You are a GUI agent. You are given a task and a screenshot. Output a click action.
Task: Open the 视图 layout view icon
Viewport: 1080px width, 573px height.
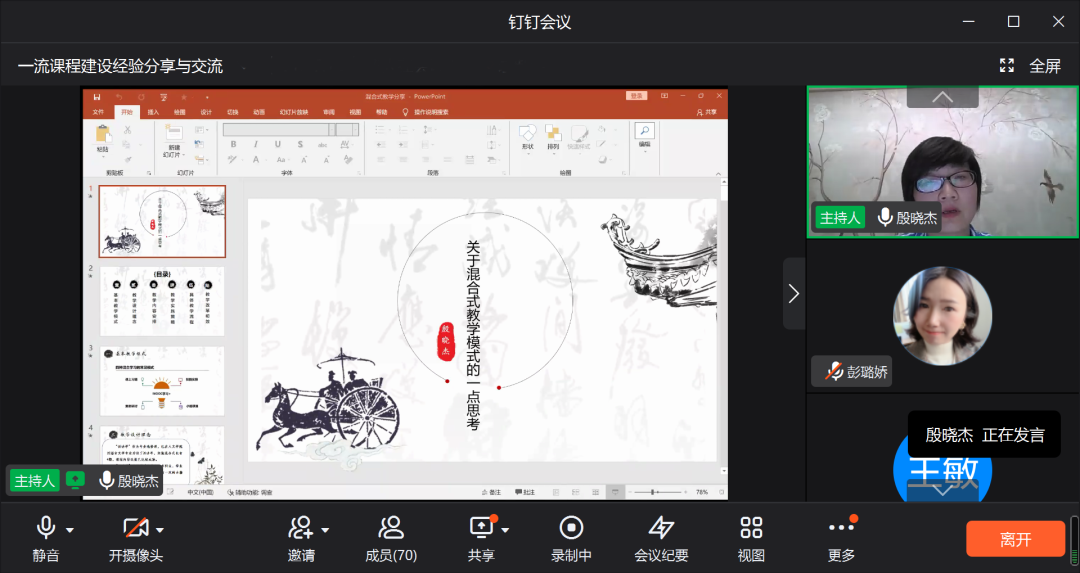(751, 528)
